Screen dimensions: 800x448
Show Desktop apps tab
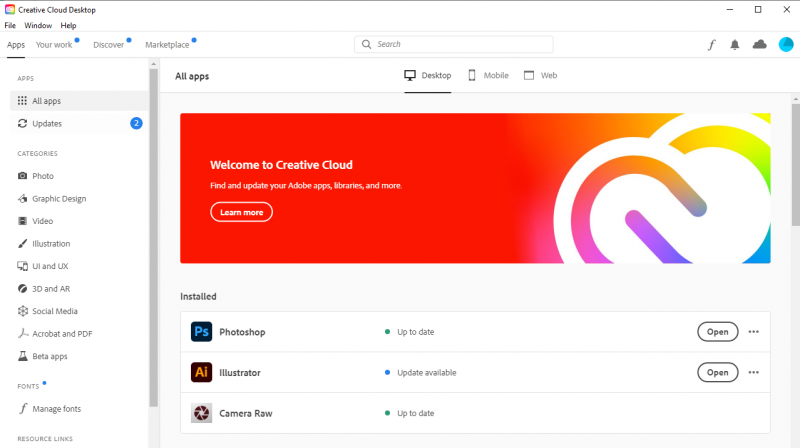pos(428,76)
